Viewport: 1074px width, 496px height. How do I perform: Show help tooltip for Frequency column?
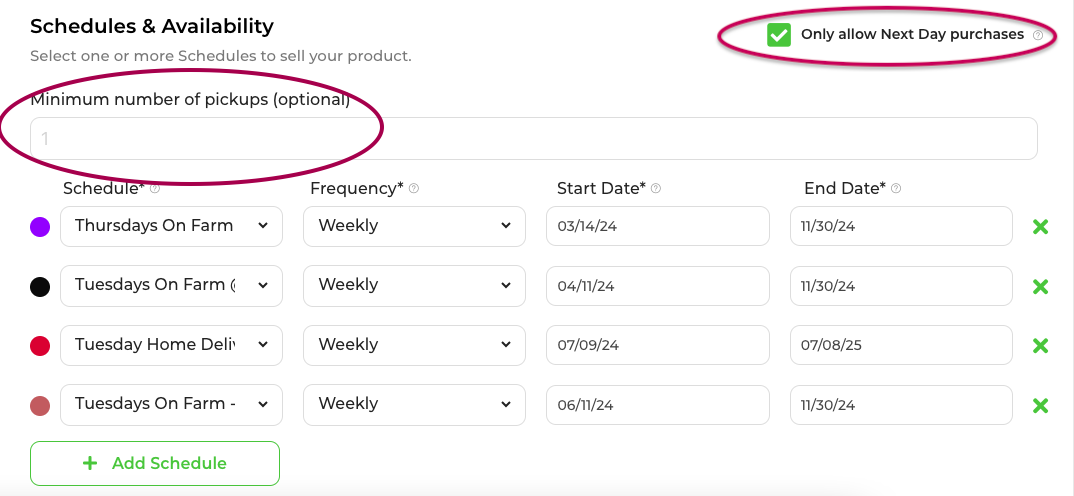tap(414, 188)
